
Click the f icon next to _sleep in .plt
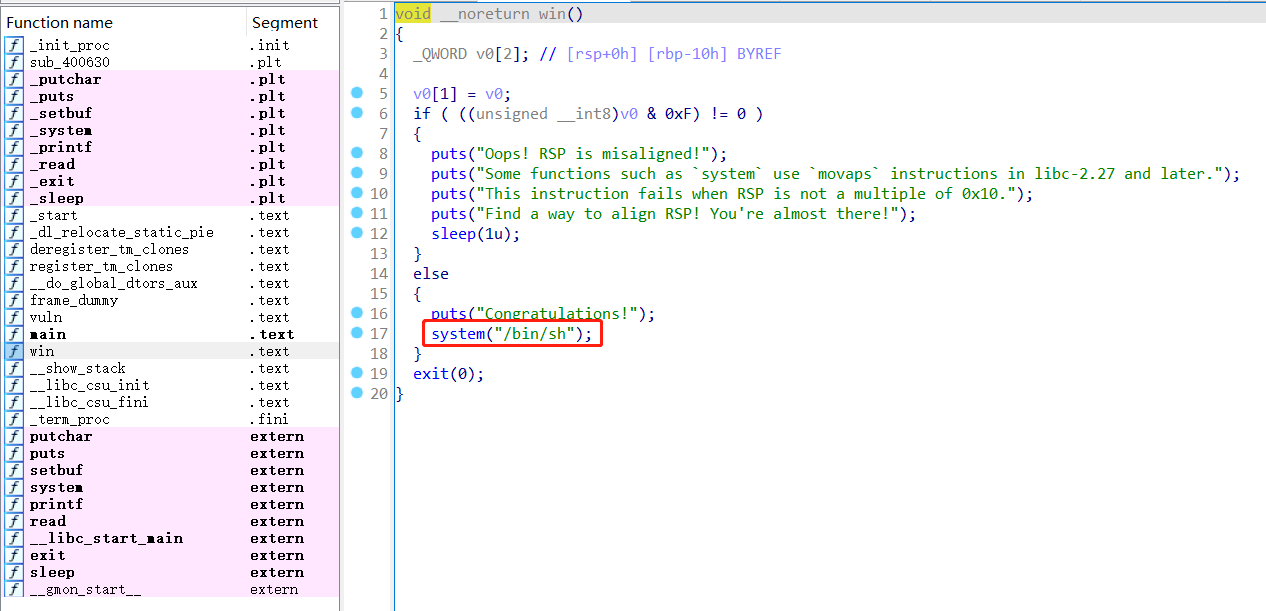coord(13,198)
